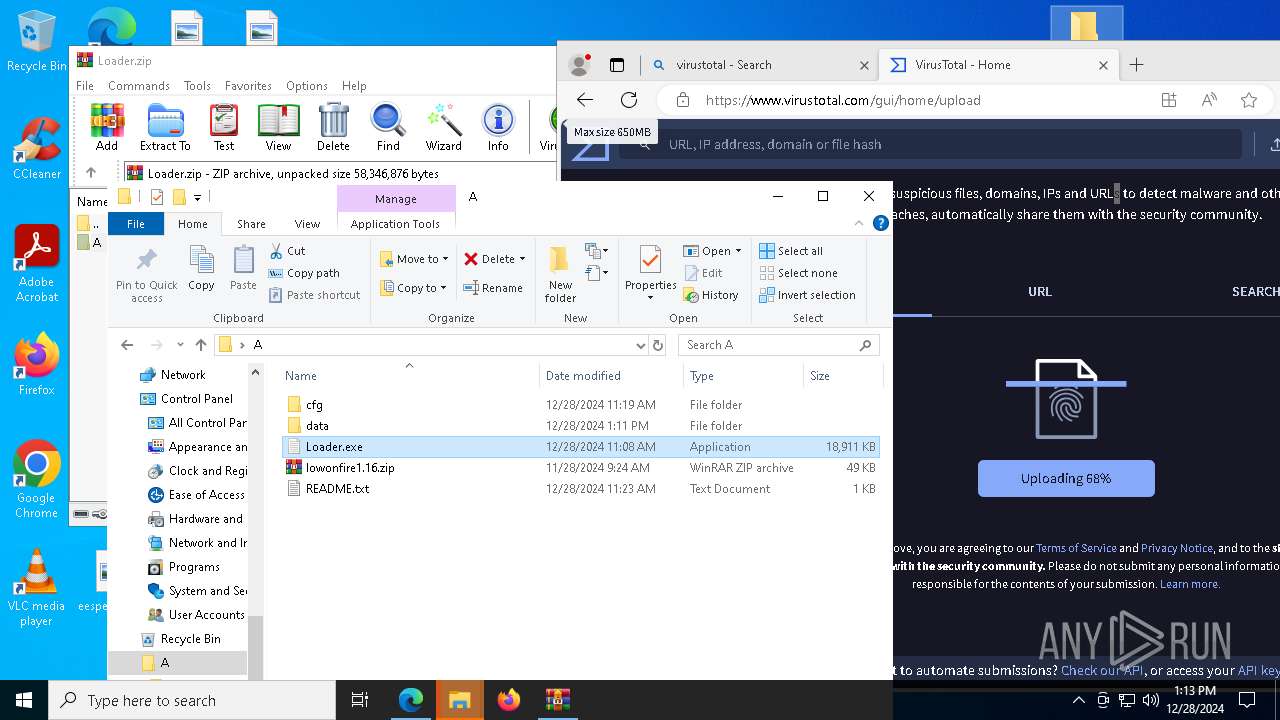
Task: Click Paste shortcut in ribbon
Action: pos(314,295)
